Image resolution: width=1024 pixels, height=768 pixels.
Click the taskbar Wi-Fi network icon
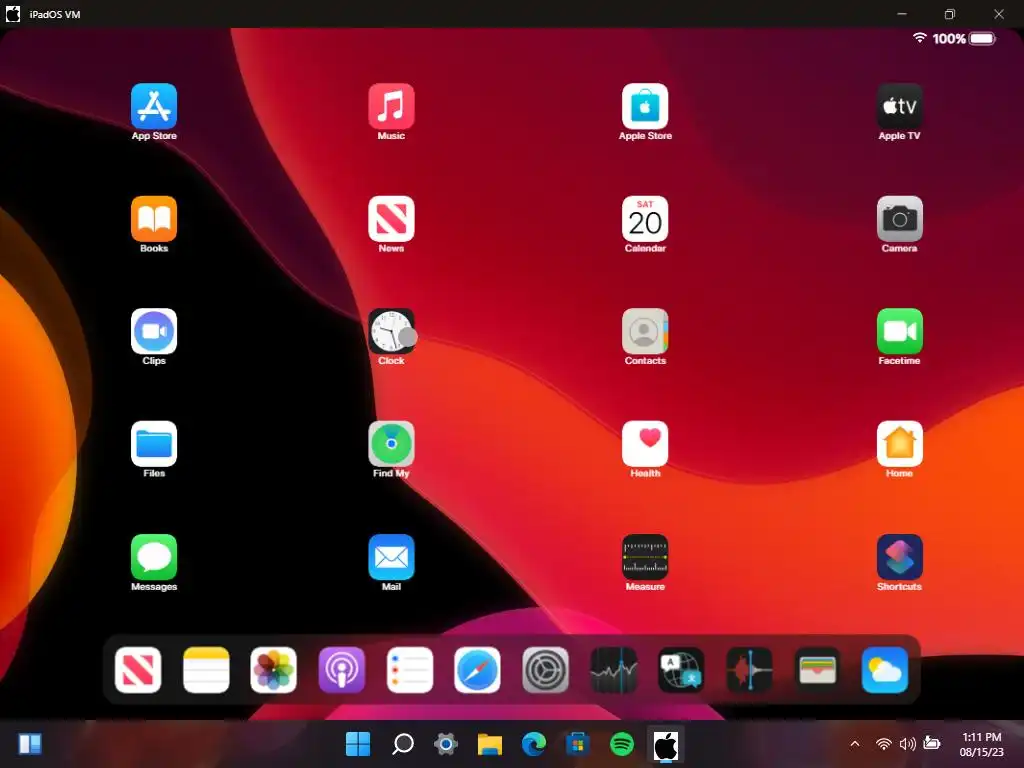pos(884,744)
